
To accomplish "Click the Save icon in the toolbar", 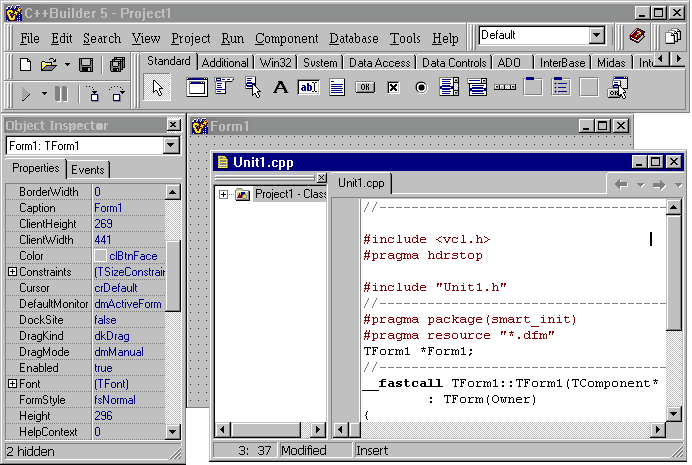I will pyautogui.click(x=86, y=65).
